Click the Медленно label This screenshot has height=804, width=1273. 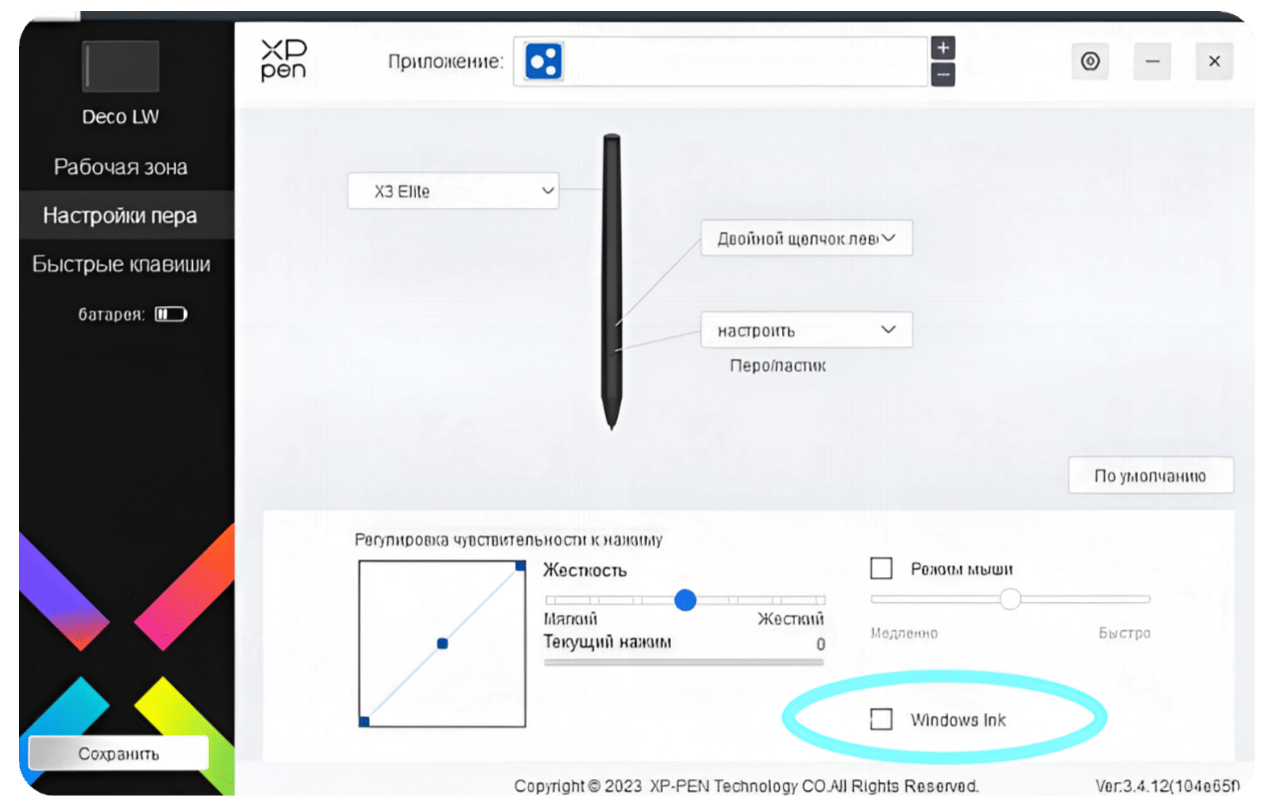[x=904, y=634]
